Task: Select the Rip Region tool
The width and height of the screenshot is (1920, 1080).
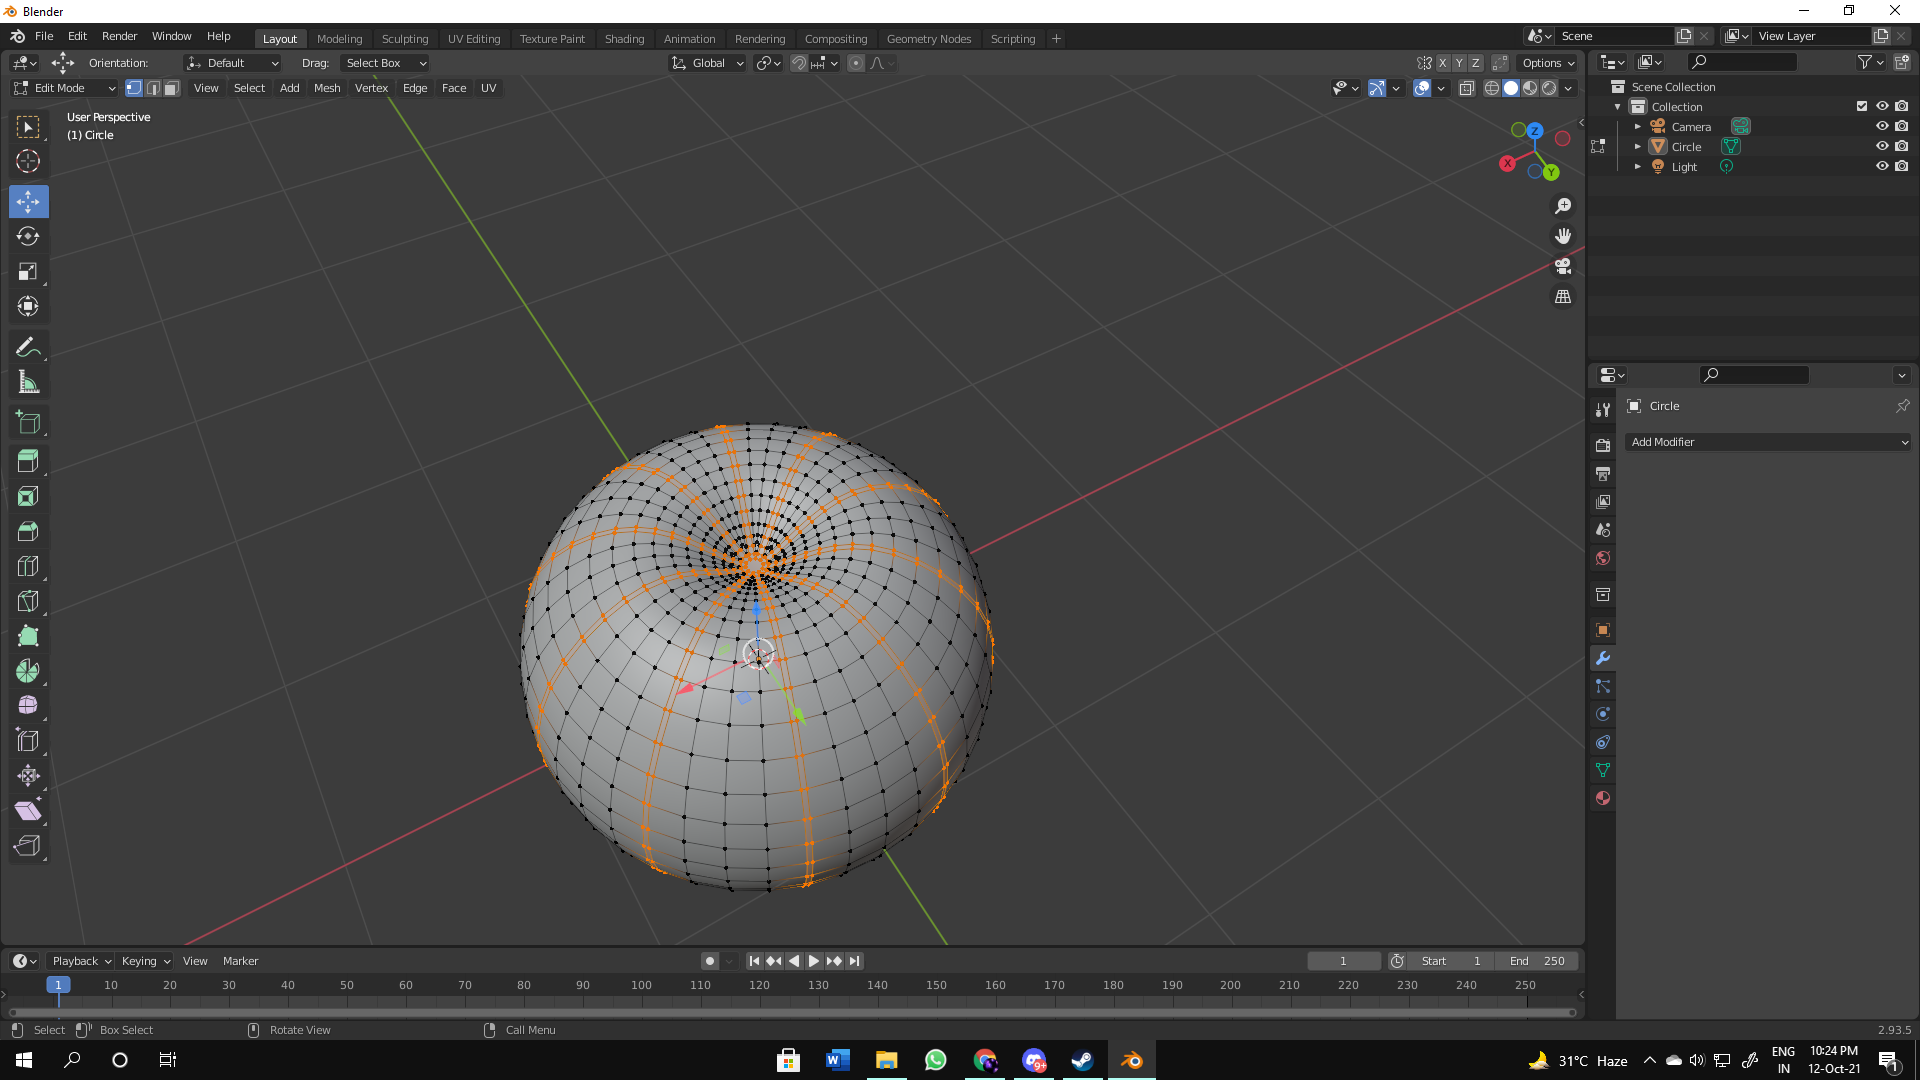Action: 28,846
